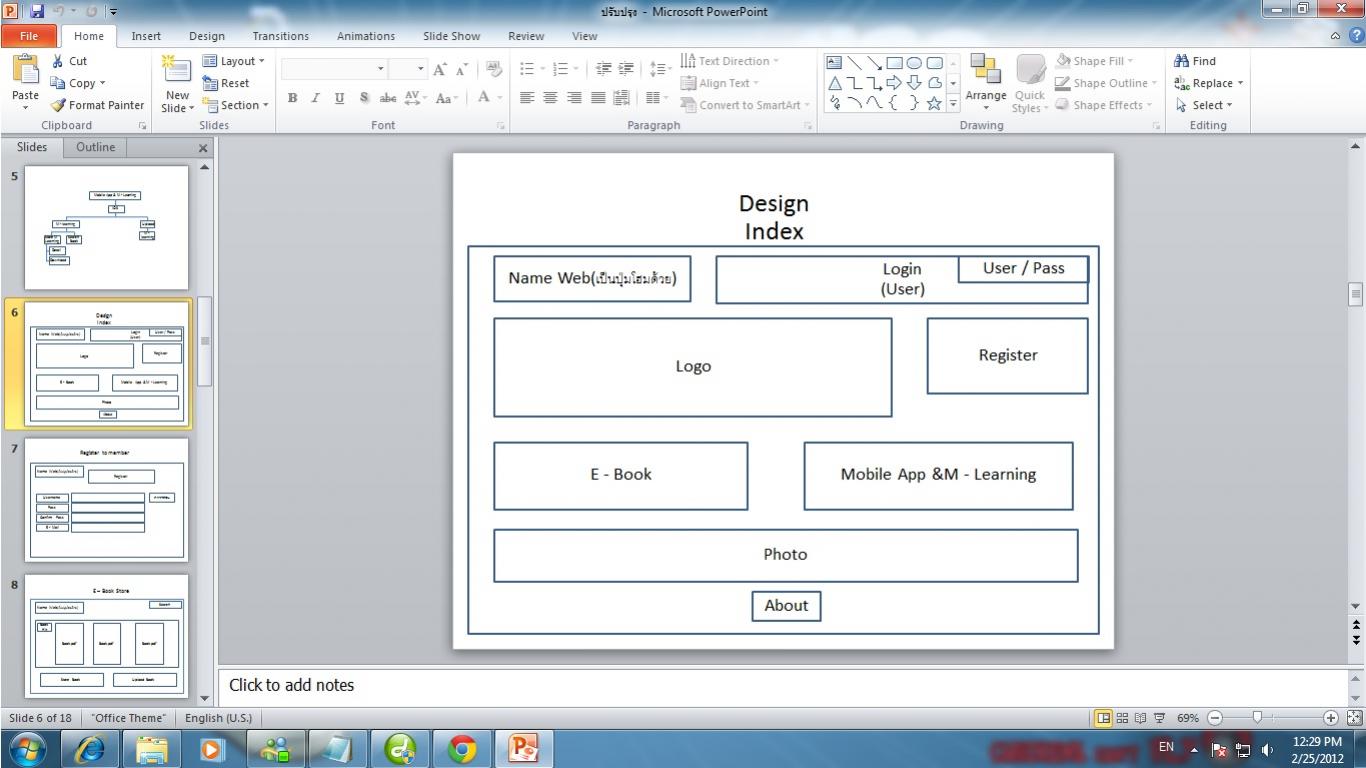Center the paragraph text
This screenshot has height=768, width=1366.
(x=550, y=97)
